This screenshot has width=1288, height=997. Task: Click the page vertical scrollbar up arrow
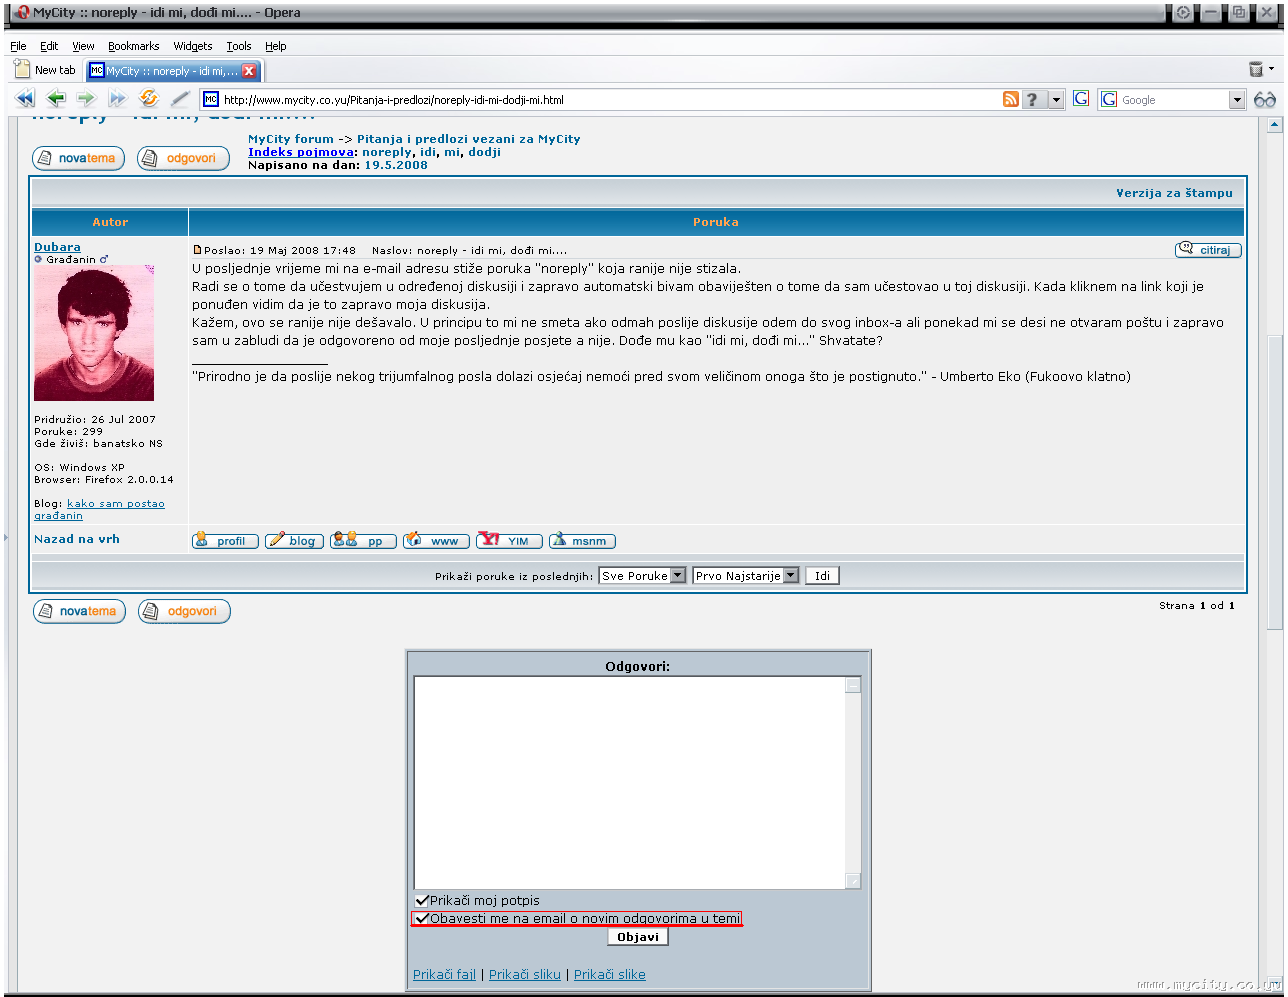(1275, 125)
